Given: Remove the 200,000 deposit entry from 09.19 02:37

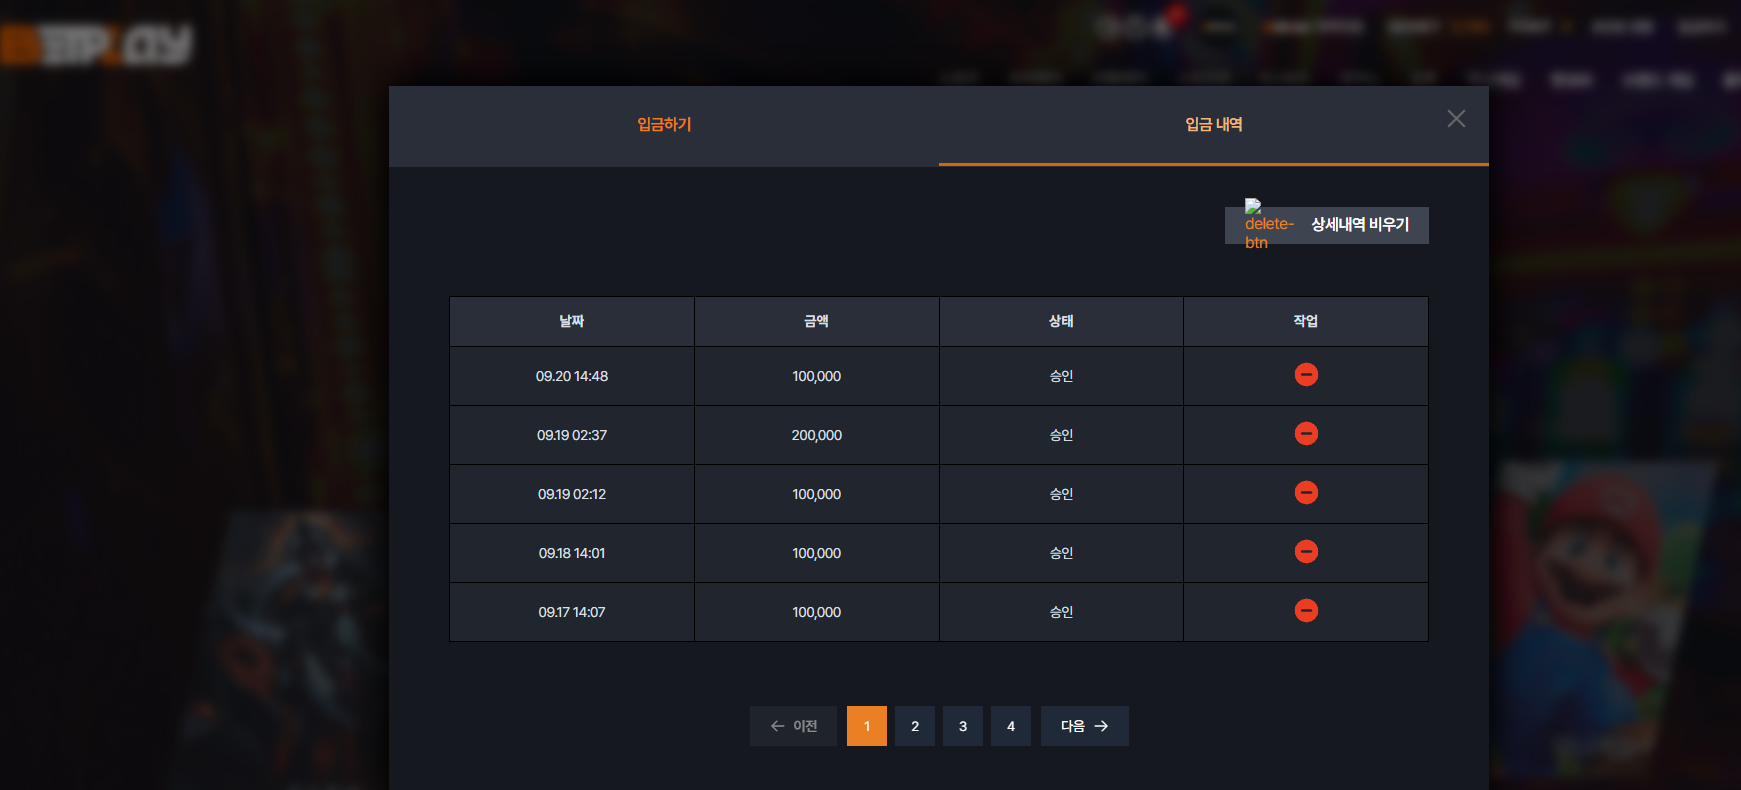Looking at the screenshot, I should click(x=1306, y=434).
